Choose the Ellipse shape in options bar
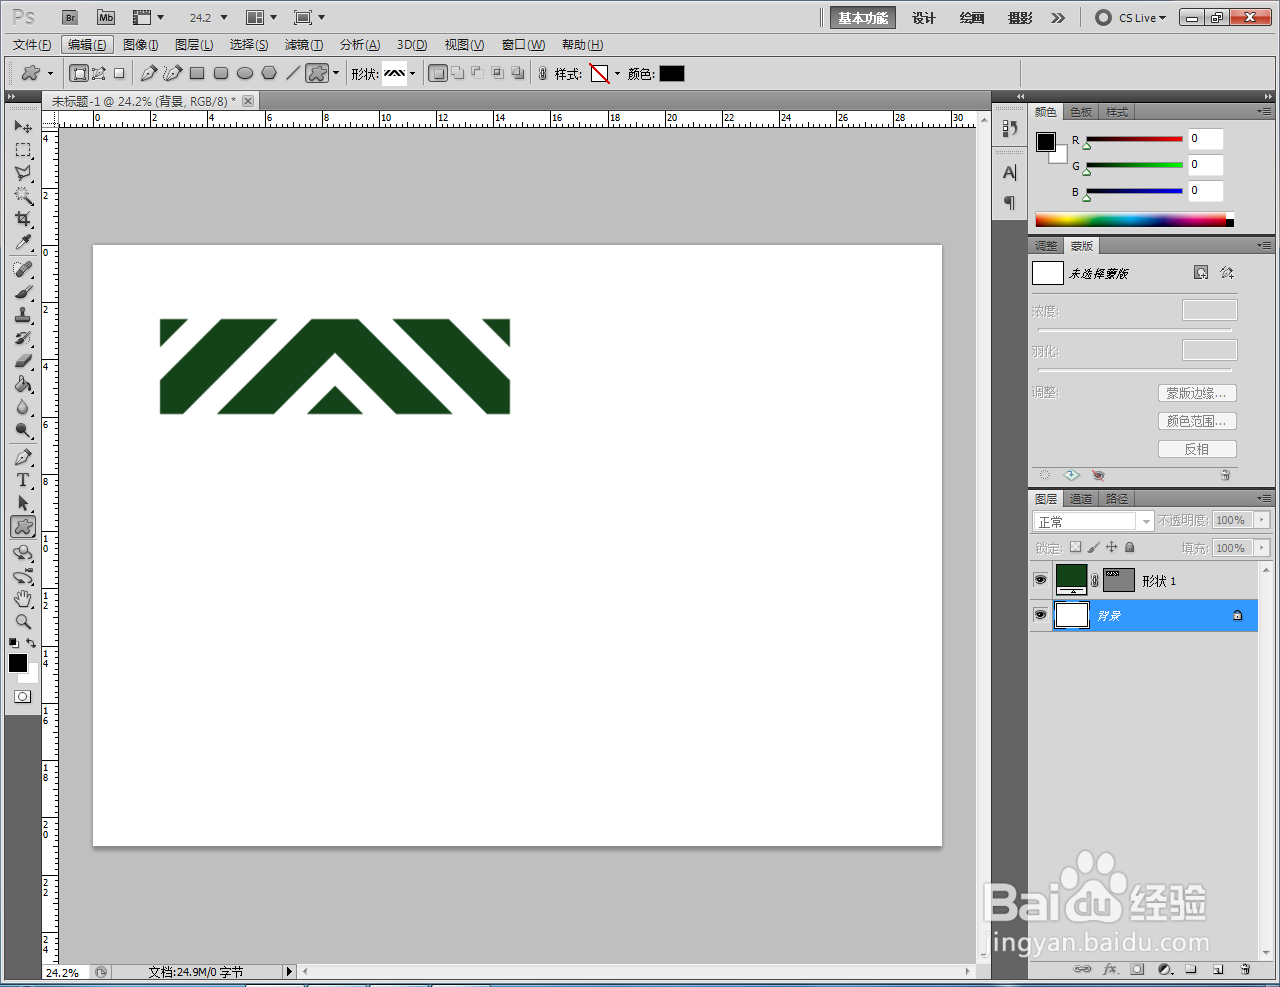Viewport: 1280px width, 987px height. pyautogui.click(x=245, y=73)
